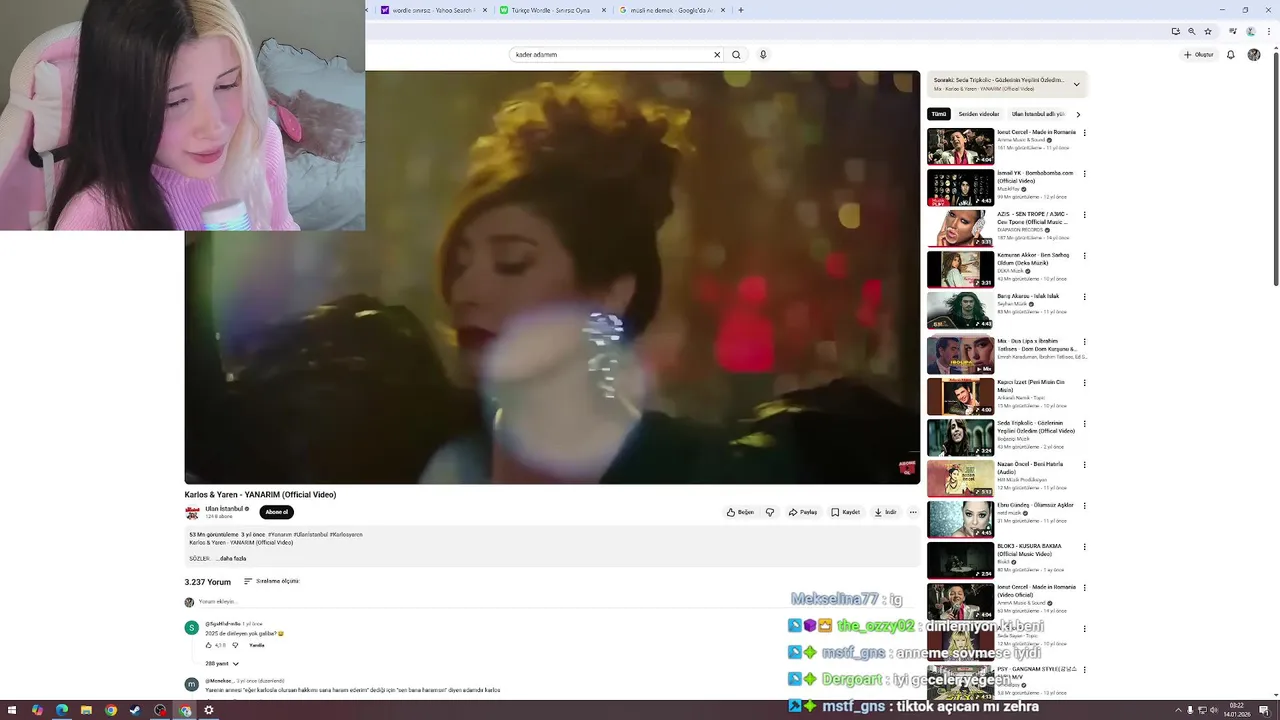1280x720 pixels.
Task: Dislike the 2025 de dinleyen comment
Action: click(x=235, y=645)
